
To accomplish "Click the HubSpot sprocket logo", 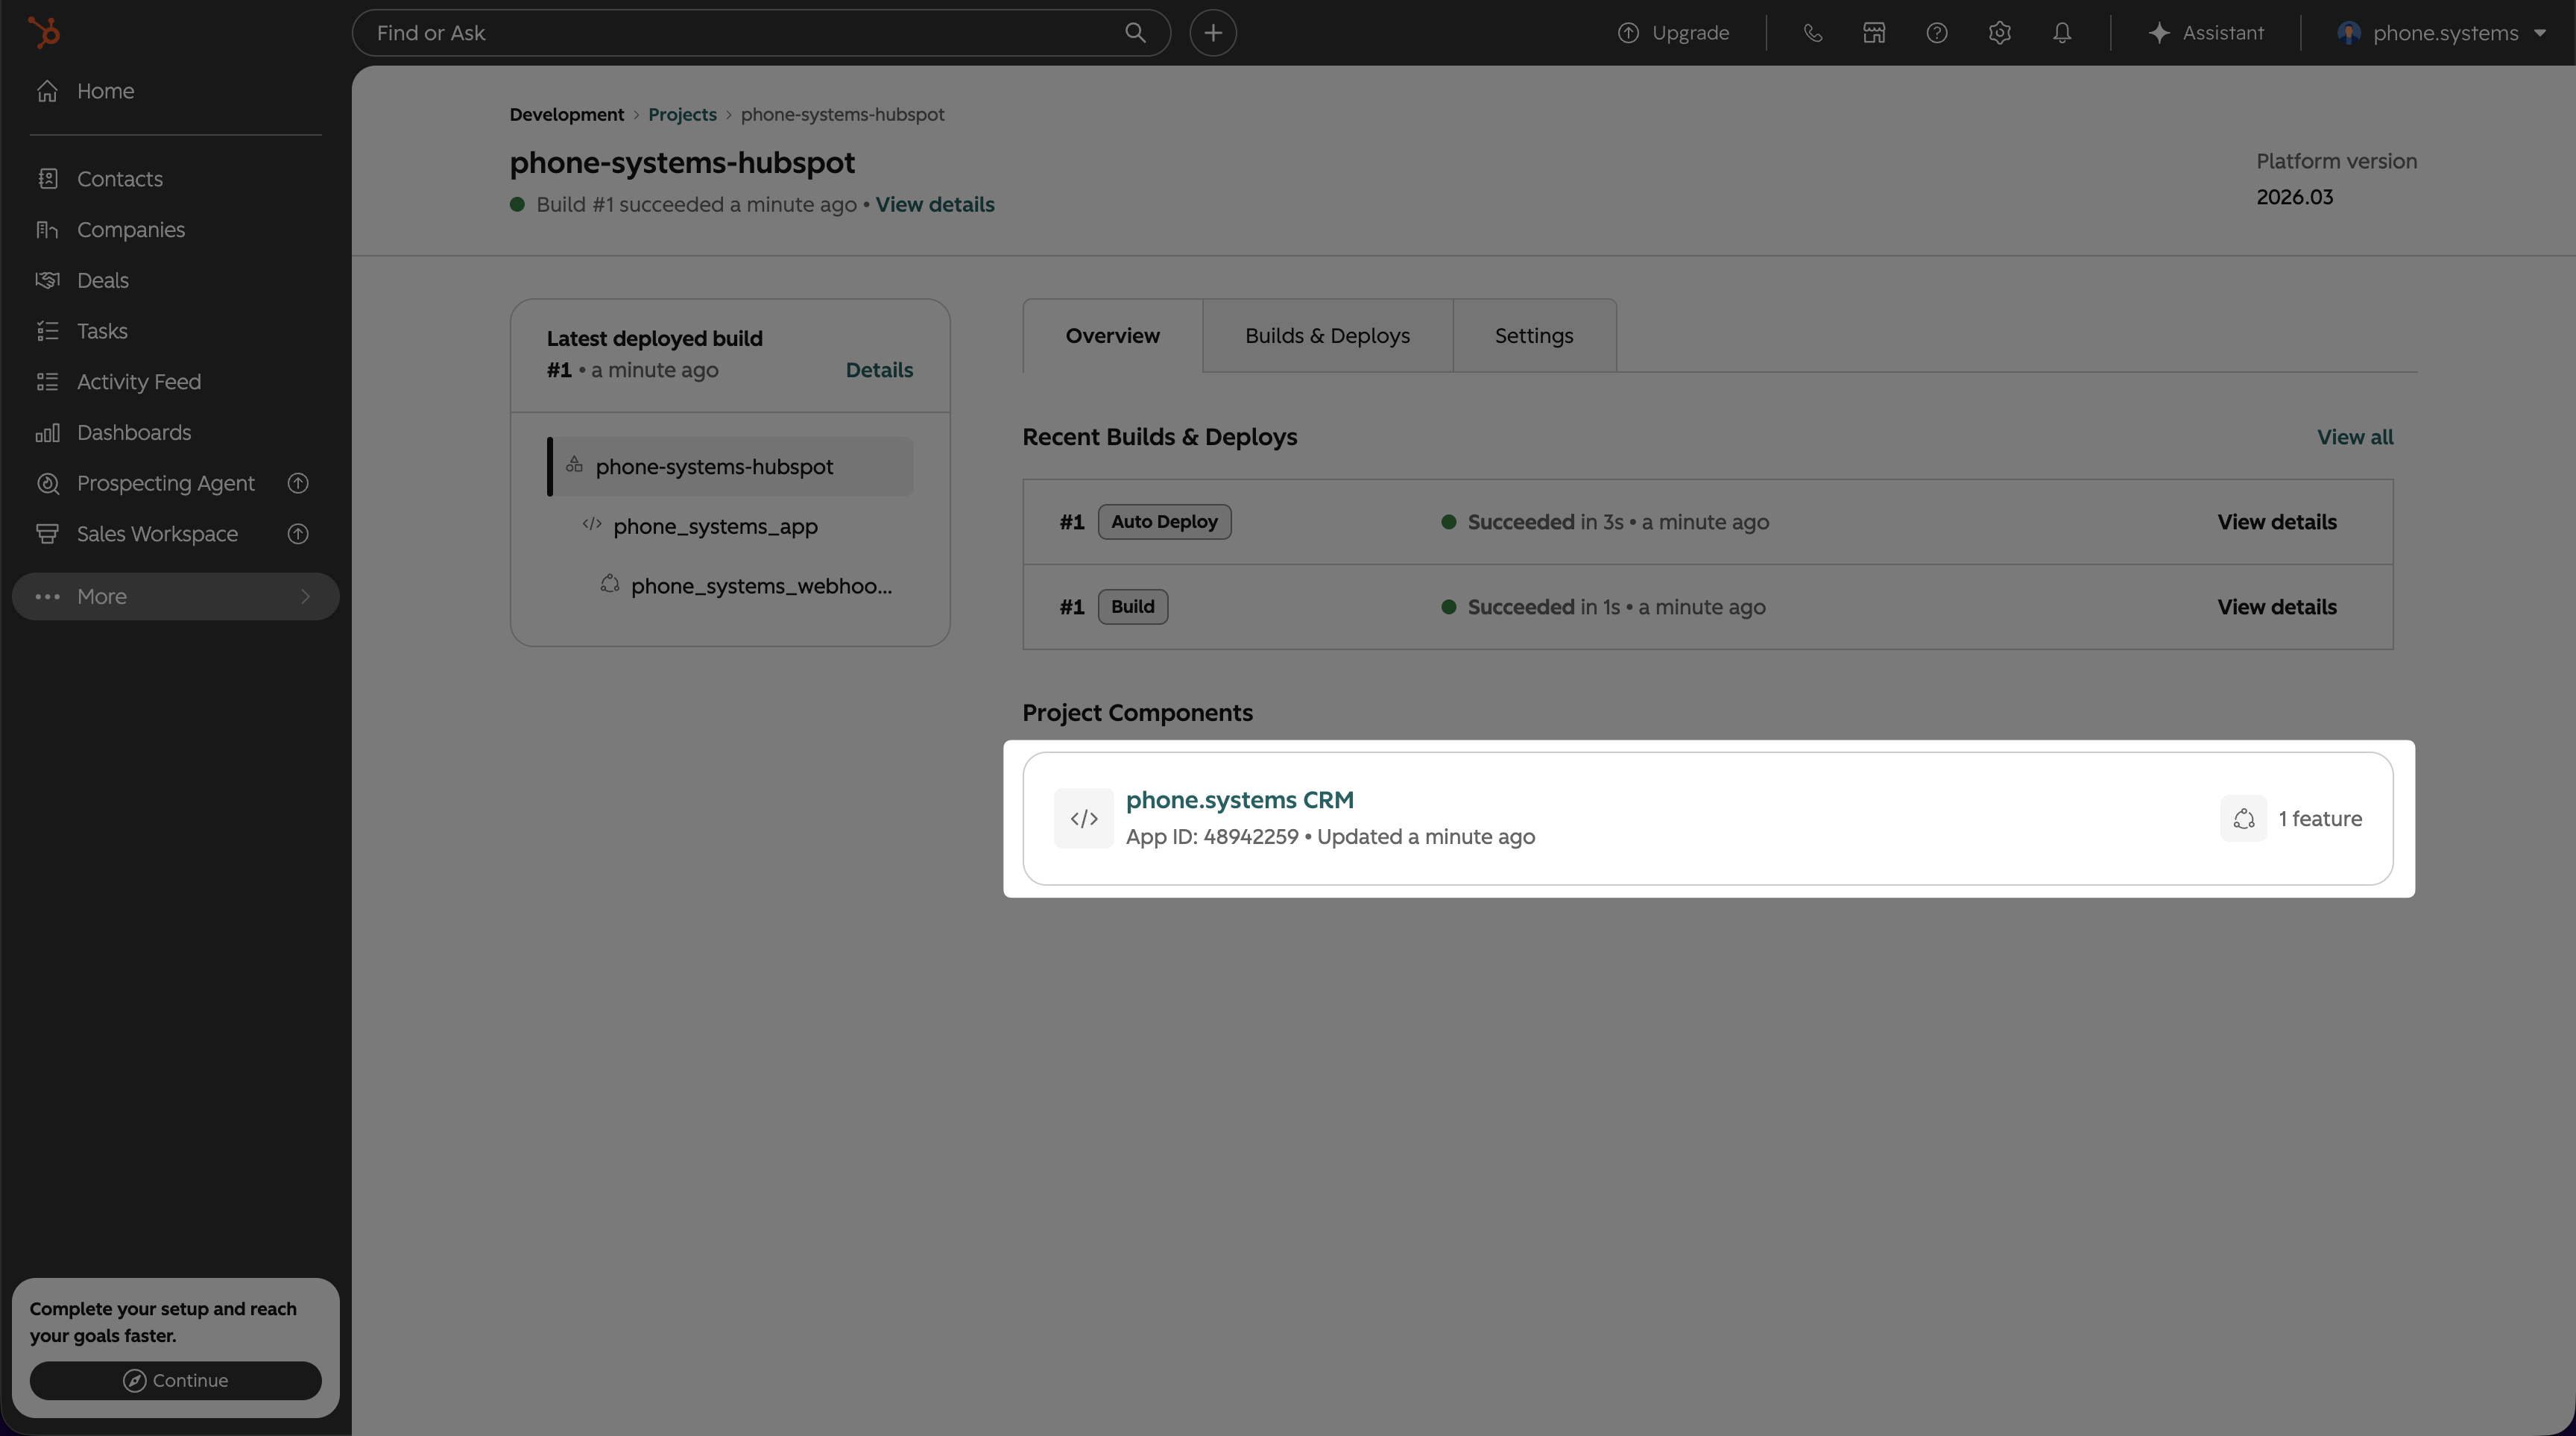I will coord(44,33).
